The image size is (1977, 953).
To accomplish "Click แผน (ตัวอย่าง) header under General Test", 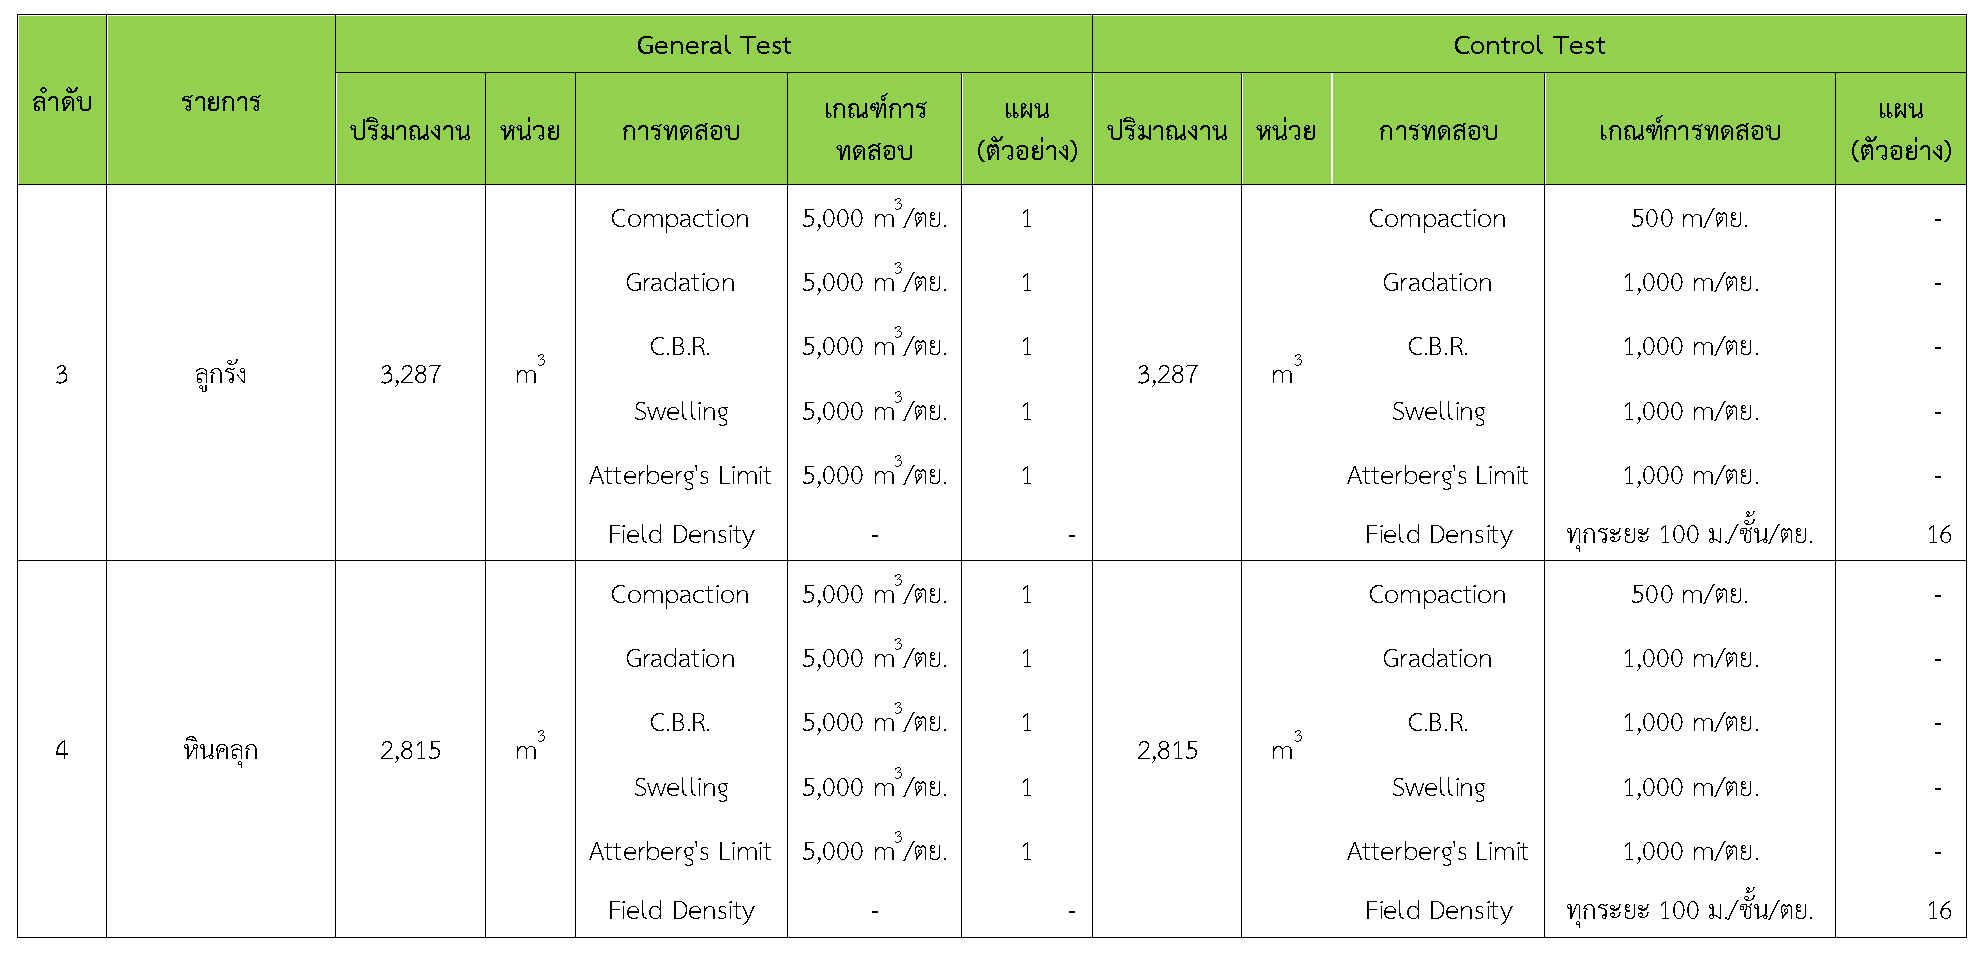I will click(x=1026, y=130).
